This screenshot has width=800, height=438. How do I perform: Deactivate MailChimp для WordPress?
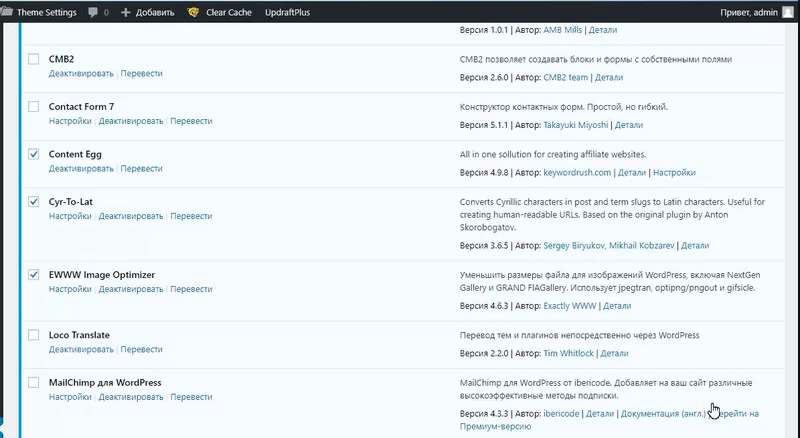(131, 397)
